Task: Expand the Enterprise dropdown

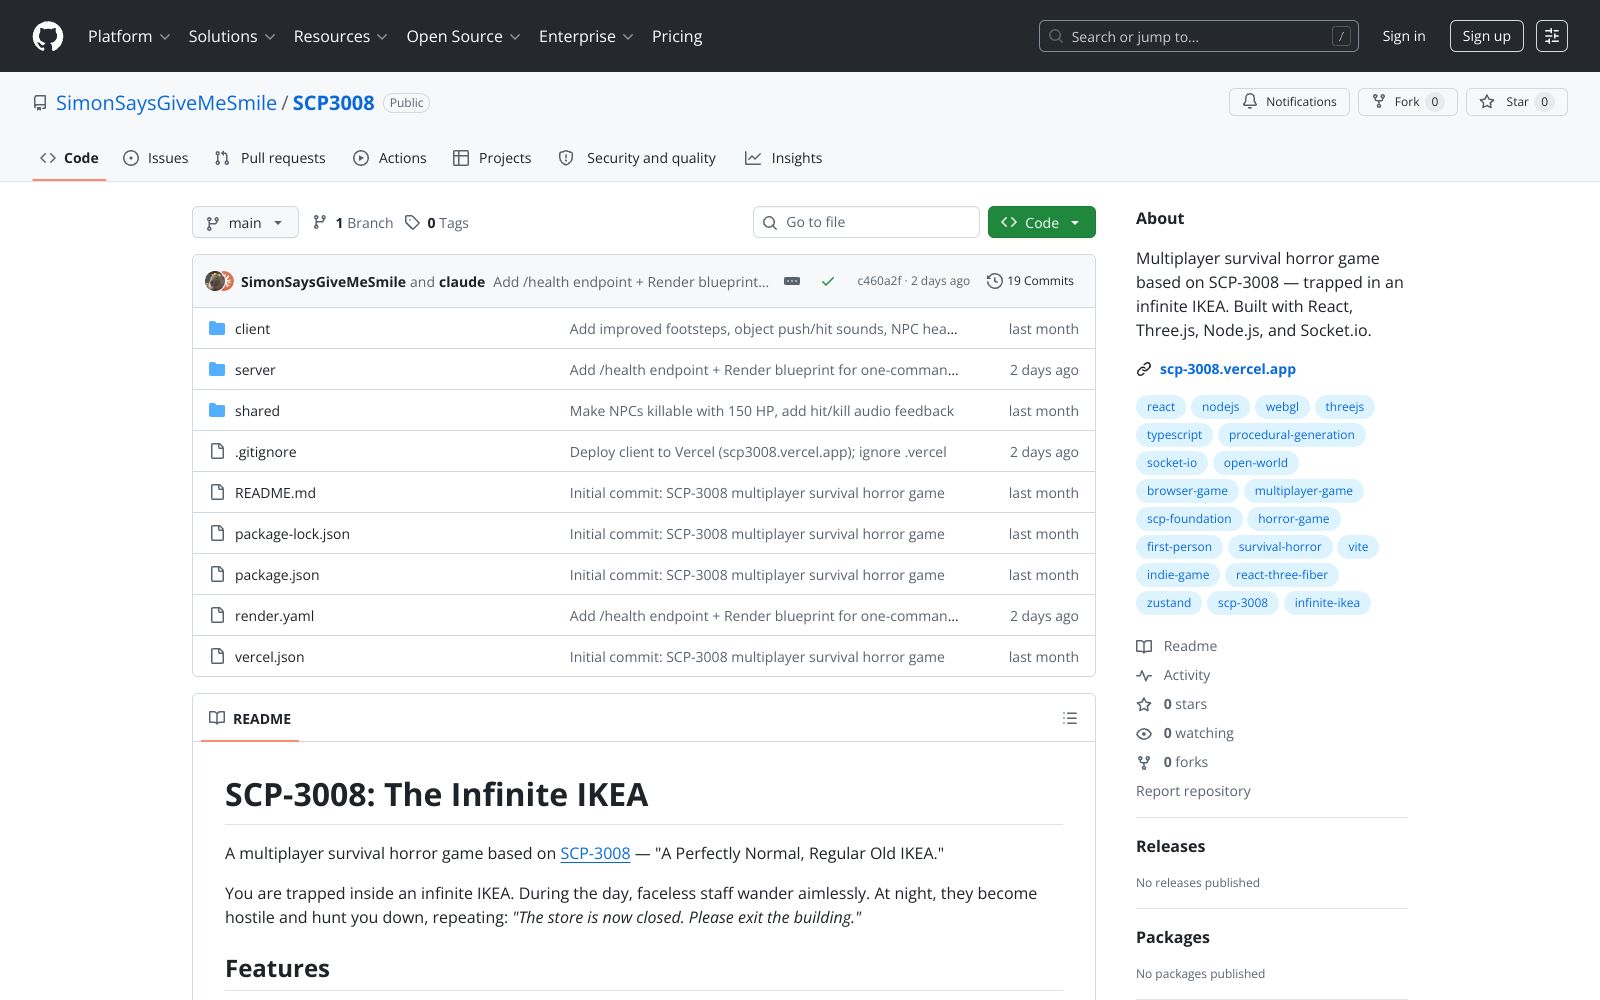Action: pyautogui.click(x=586, y=36)
